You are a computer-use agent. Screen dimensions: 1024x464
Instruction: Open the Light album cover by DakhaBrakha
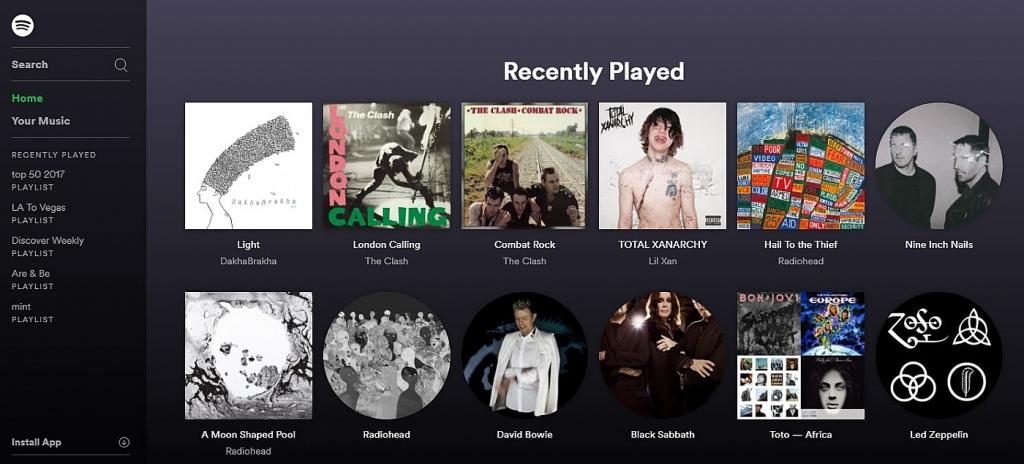click(x=248, y=165)
